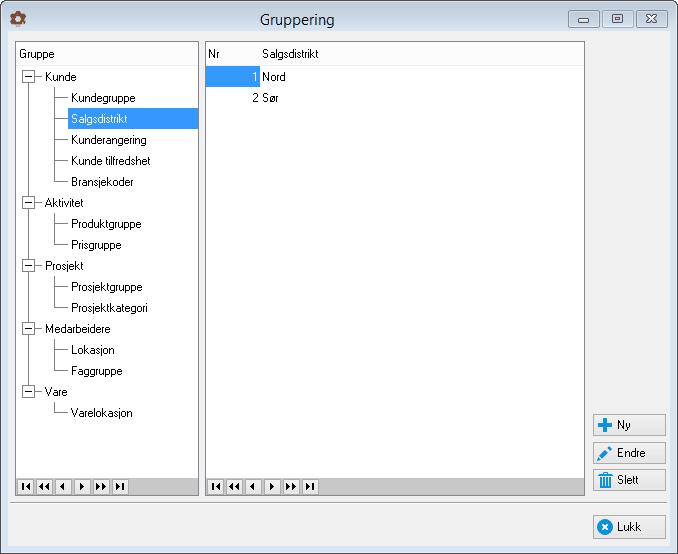The image size is (678, 554).
Task: Select the Aktivitet parent node label
Action: (x=64, y=202)
